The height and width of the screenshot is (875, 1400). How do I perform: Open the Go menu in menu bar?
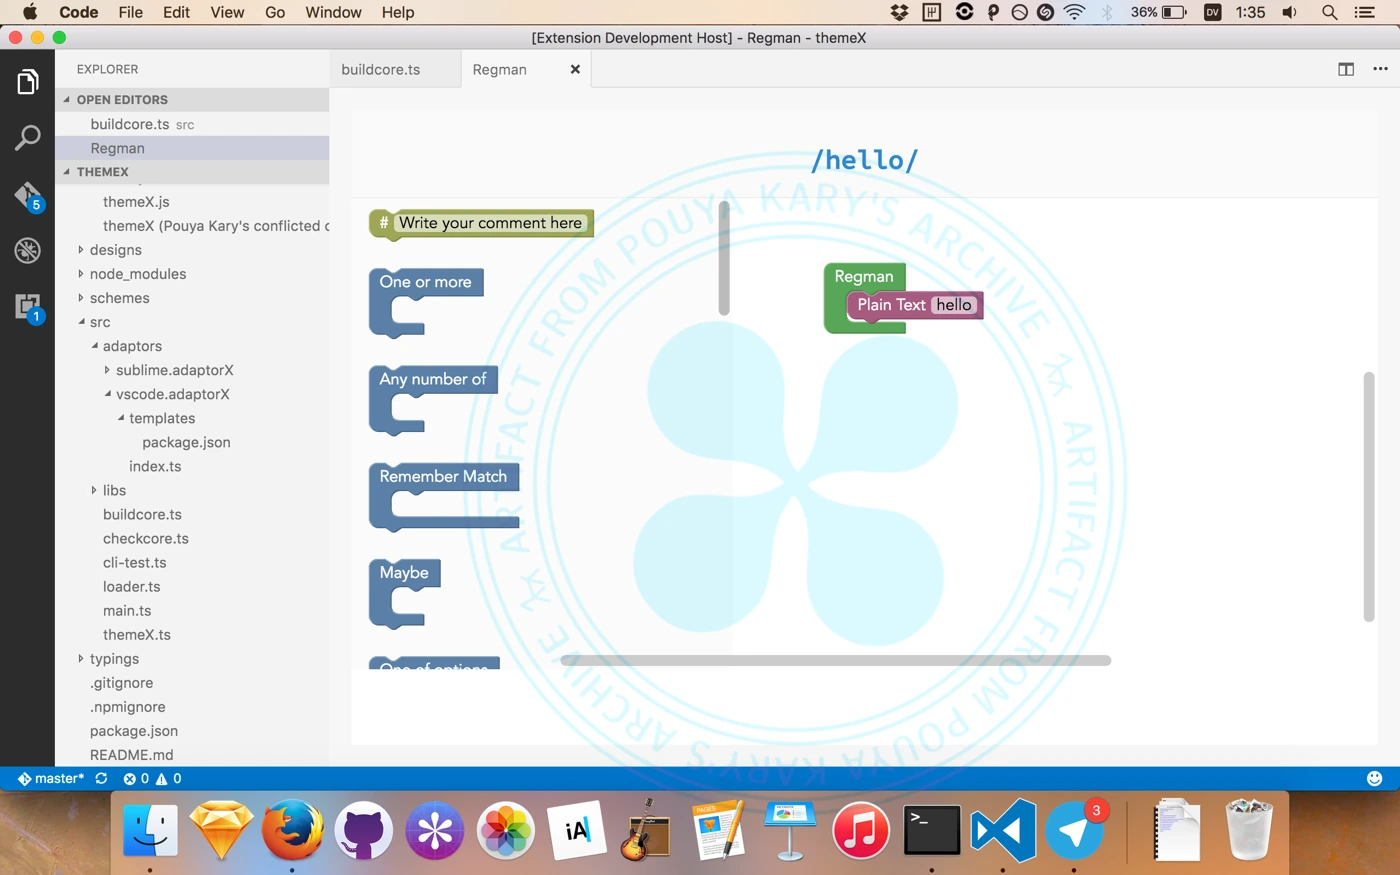[x=275, y=12]
